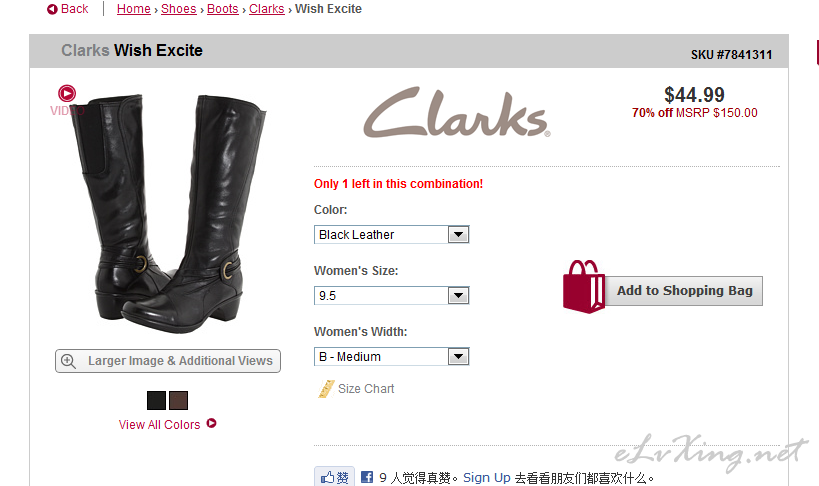The image size is (819, 486).
Task: Expand the Women's Size dropdown
Action: 391,296
